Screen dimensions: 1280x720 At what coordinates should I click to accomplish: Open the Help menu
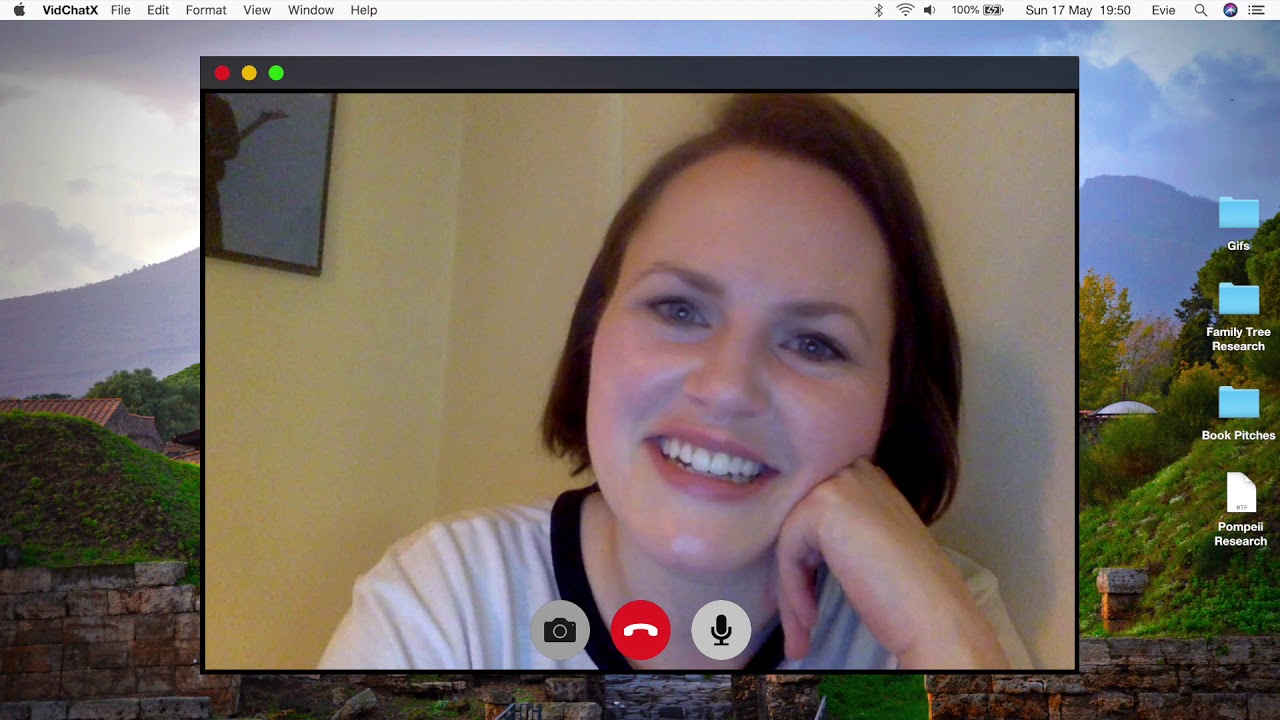(364, 10)
